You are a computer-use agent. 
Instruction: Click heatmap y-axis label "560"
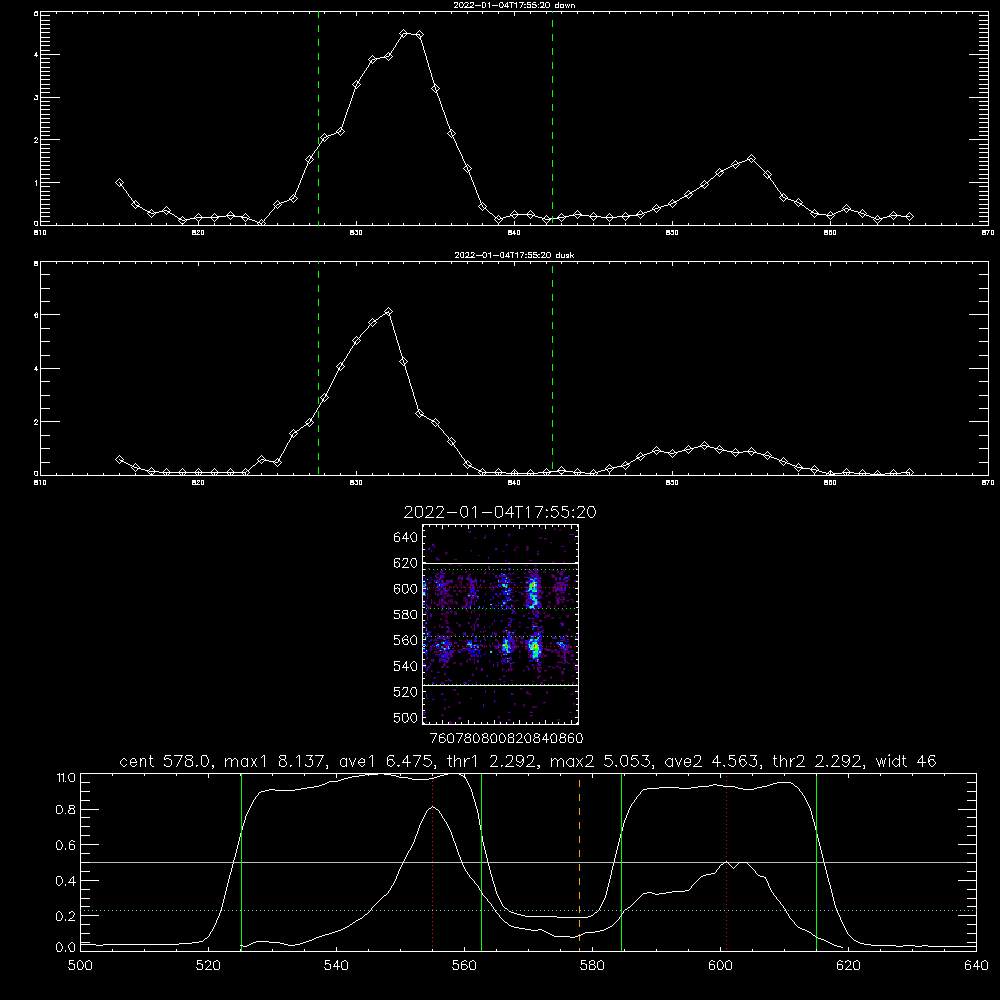coord(405,640)
